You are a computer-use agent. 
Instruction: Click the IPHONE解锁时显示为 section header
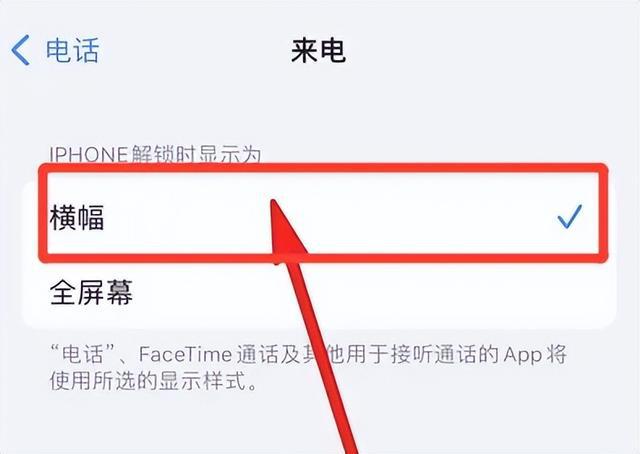(155, 155)
